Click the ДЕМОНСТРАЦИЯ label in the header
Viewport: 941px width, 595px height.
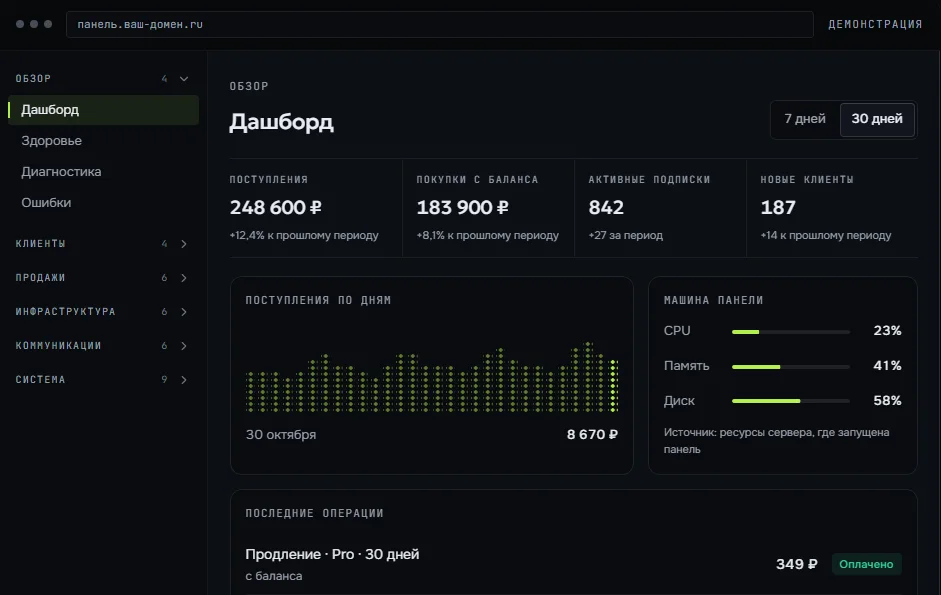tap(875, 25)
